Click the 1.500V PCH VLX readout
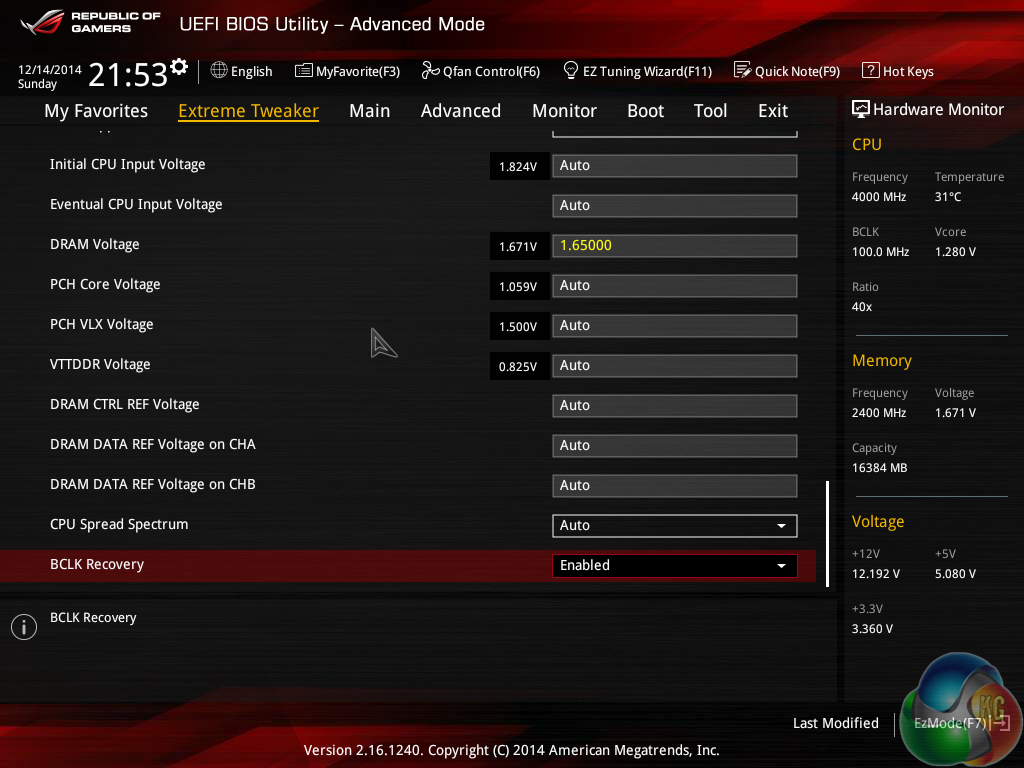The height and width of the screenshot is (768, 1024). point(519,327)
